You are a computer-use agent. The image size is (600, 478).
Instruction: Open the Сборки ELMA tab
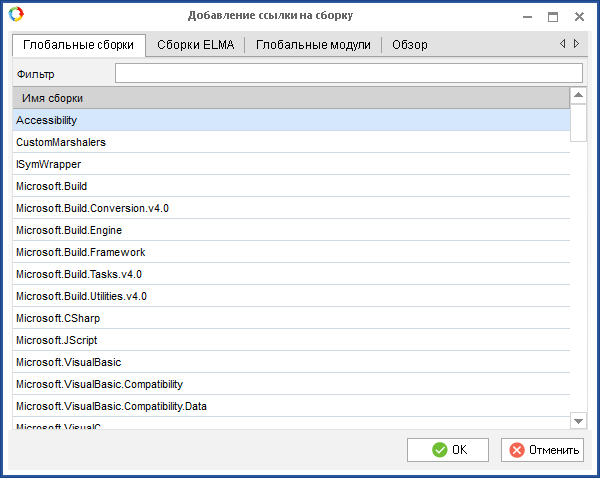point(196,45)
